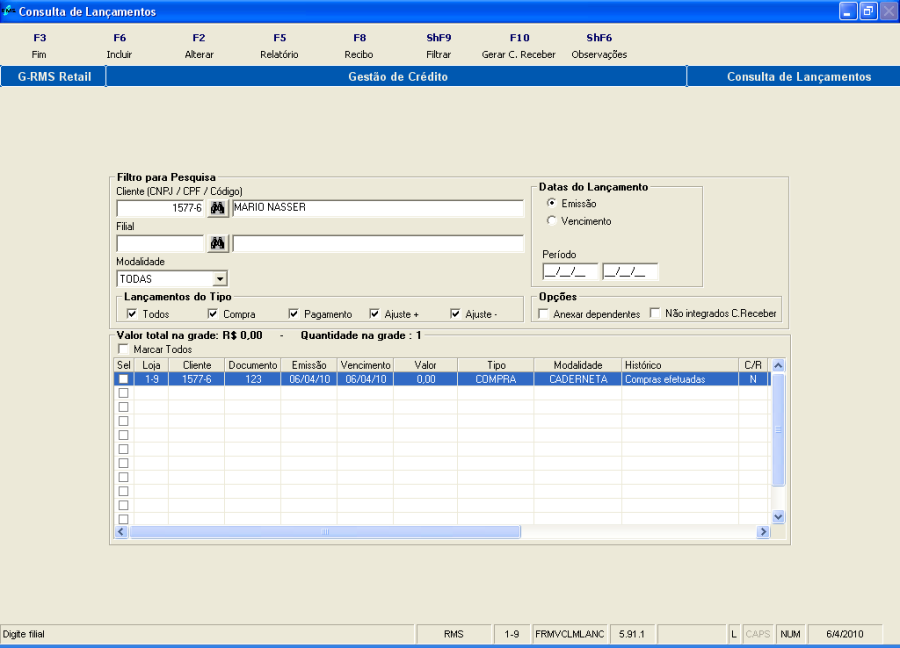Click the grid's scroll right arrow

pyautogui.click(x=763, y=531)
